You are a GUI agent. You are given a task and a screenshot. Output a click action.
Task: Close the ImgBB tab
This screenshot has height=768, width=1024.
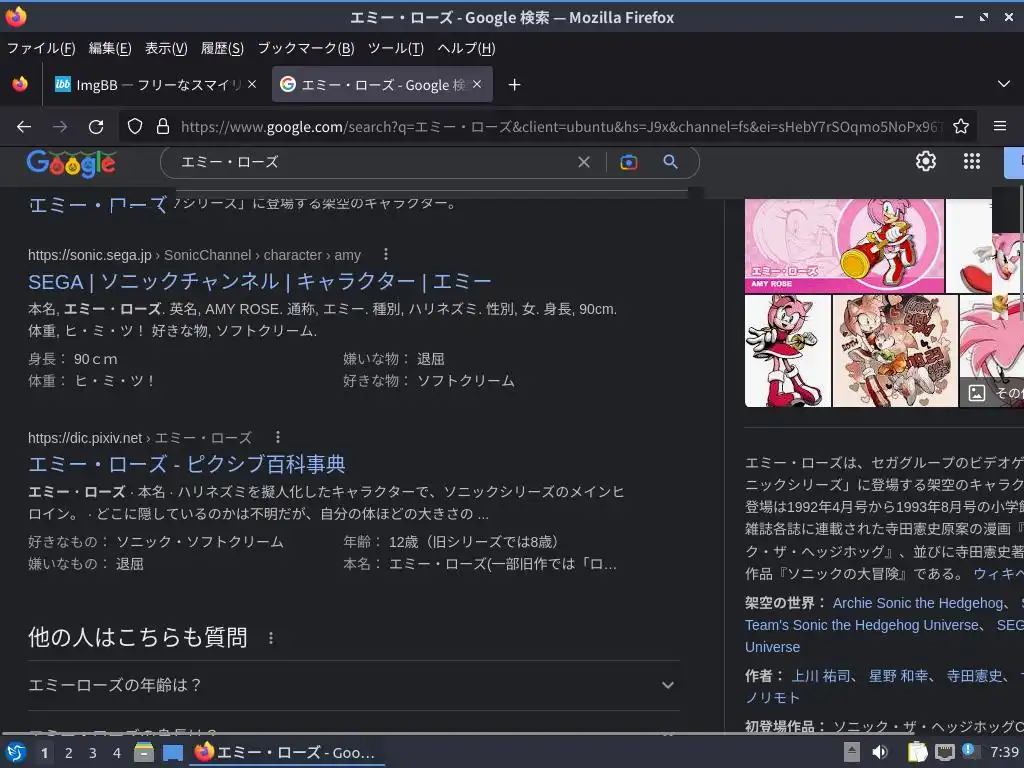pyautogui.click(x=252, y=84)
